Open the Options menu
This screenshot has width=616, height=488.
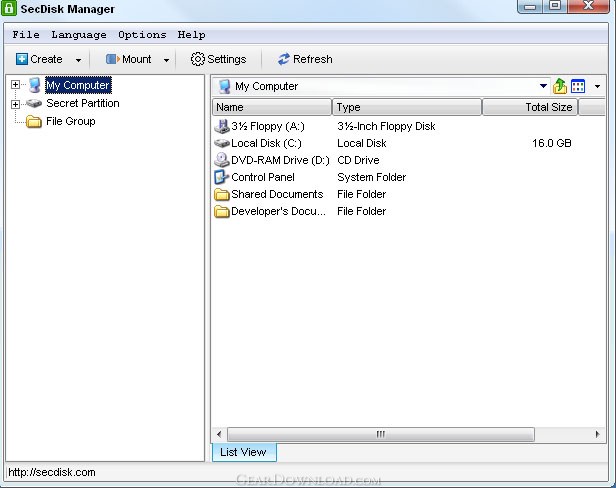[x=142, y=35]
